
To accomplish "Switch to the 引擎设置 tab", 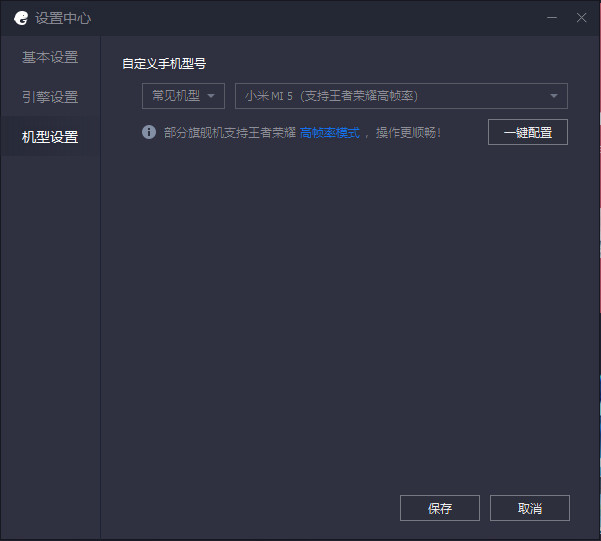I will (50, 97).
